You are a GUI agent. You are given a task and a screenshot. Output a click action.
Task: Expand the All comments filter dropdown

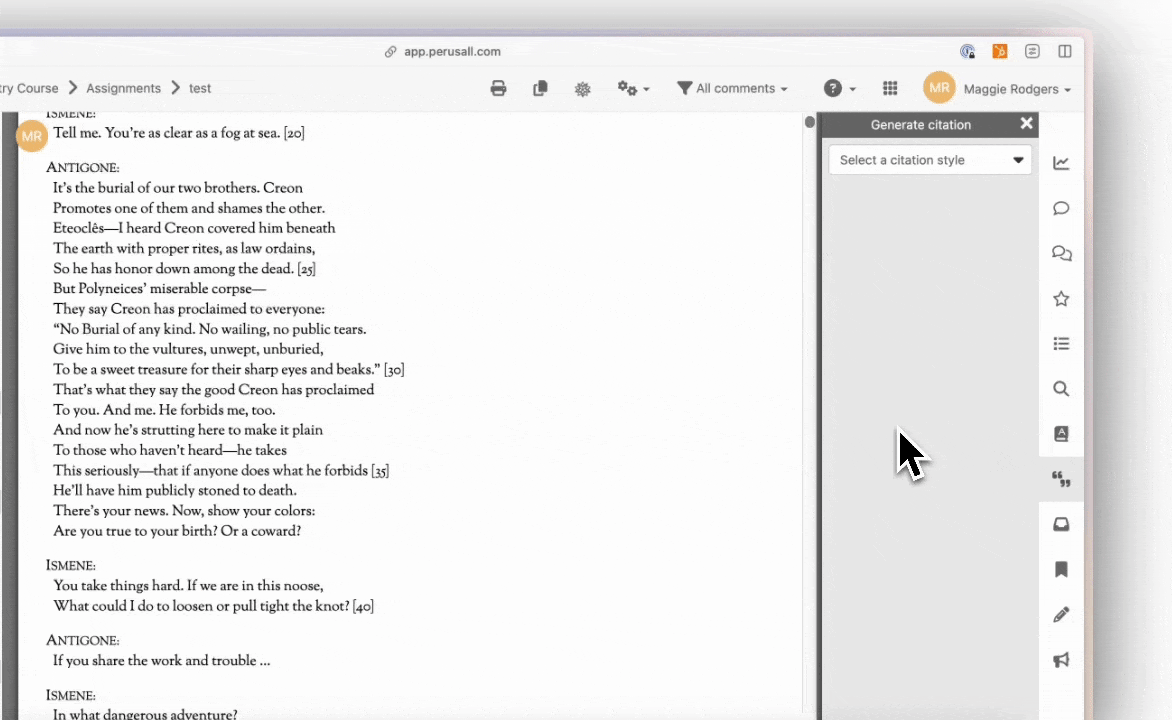pyautogui.click(x=732, y=89)
